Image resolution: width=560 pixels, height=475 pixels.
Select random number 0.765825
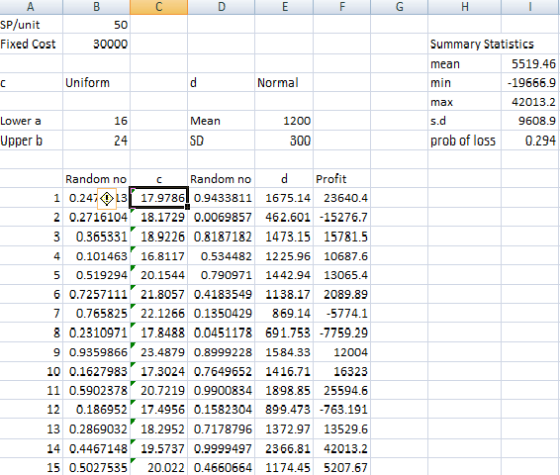(x=96, y=313)
